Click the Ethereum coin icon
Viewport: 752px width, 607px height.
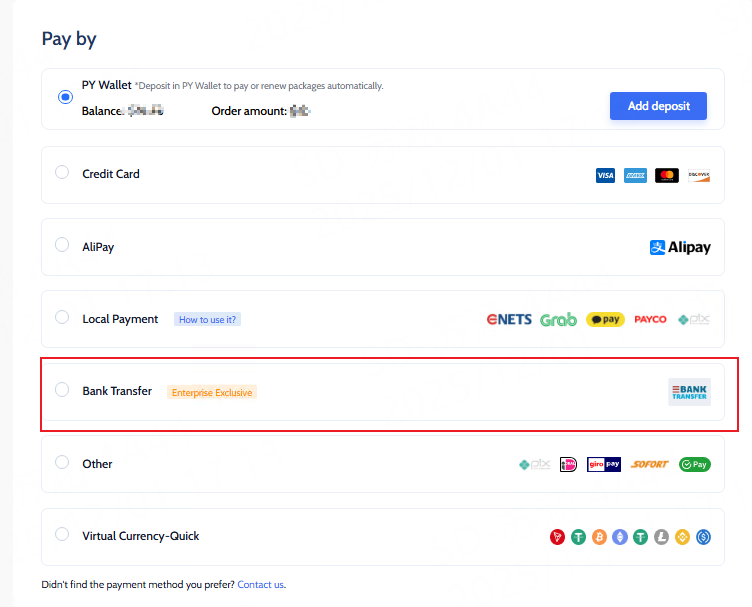pyautogui.click(x=620, y=537)
